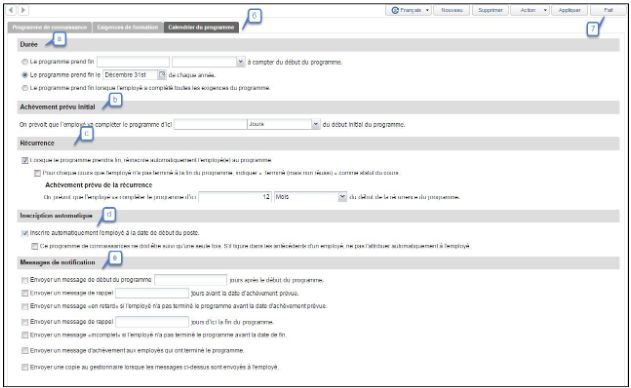Go to the next record arrow
631x388 pixels.
(x=23, y=10)
